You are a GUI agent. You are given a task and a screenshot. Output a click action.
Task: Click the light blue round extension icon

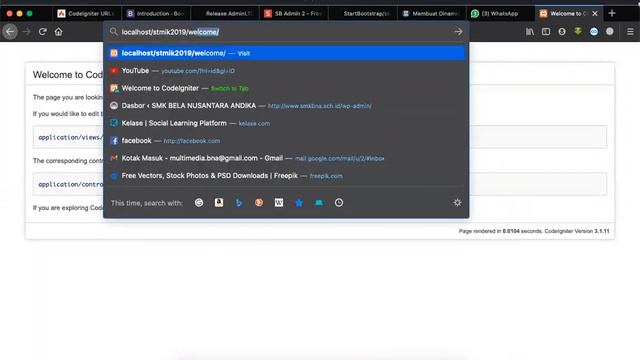coord(594,31)
